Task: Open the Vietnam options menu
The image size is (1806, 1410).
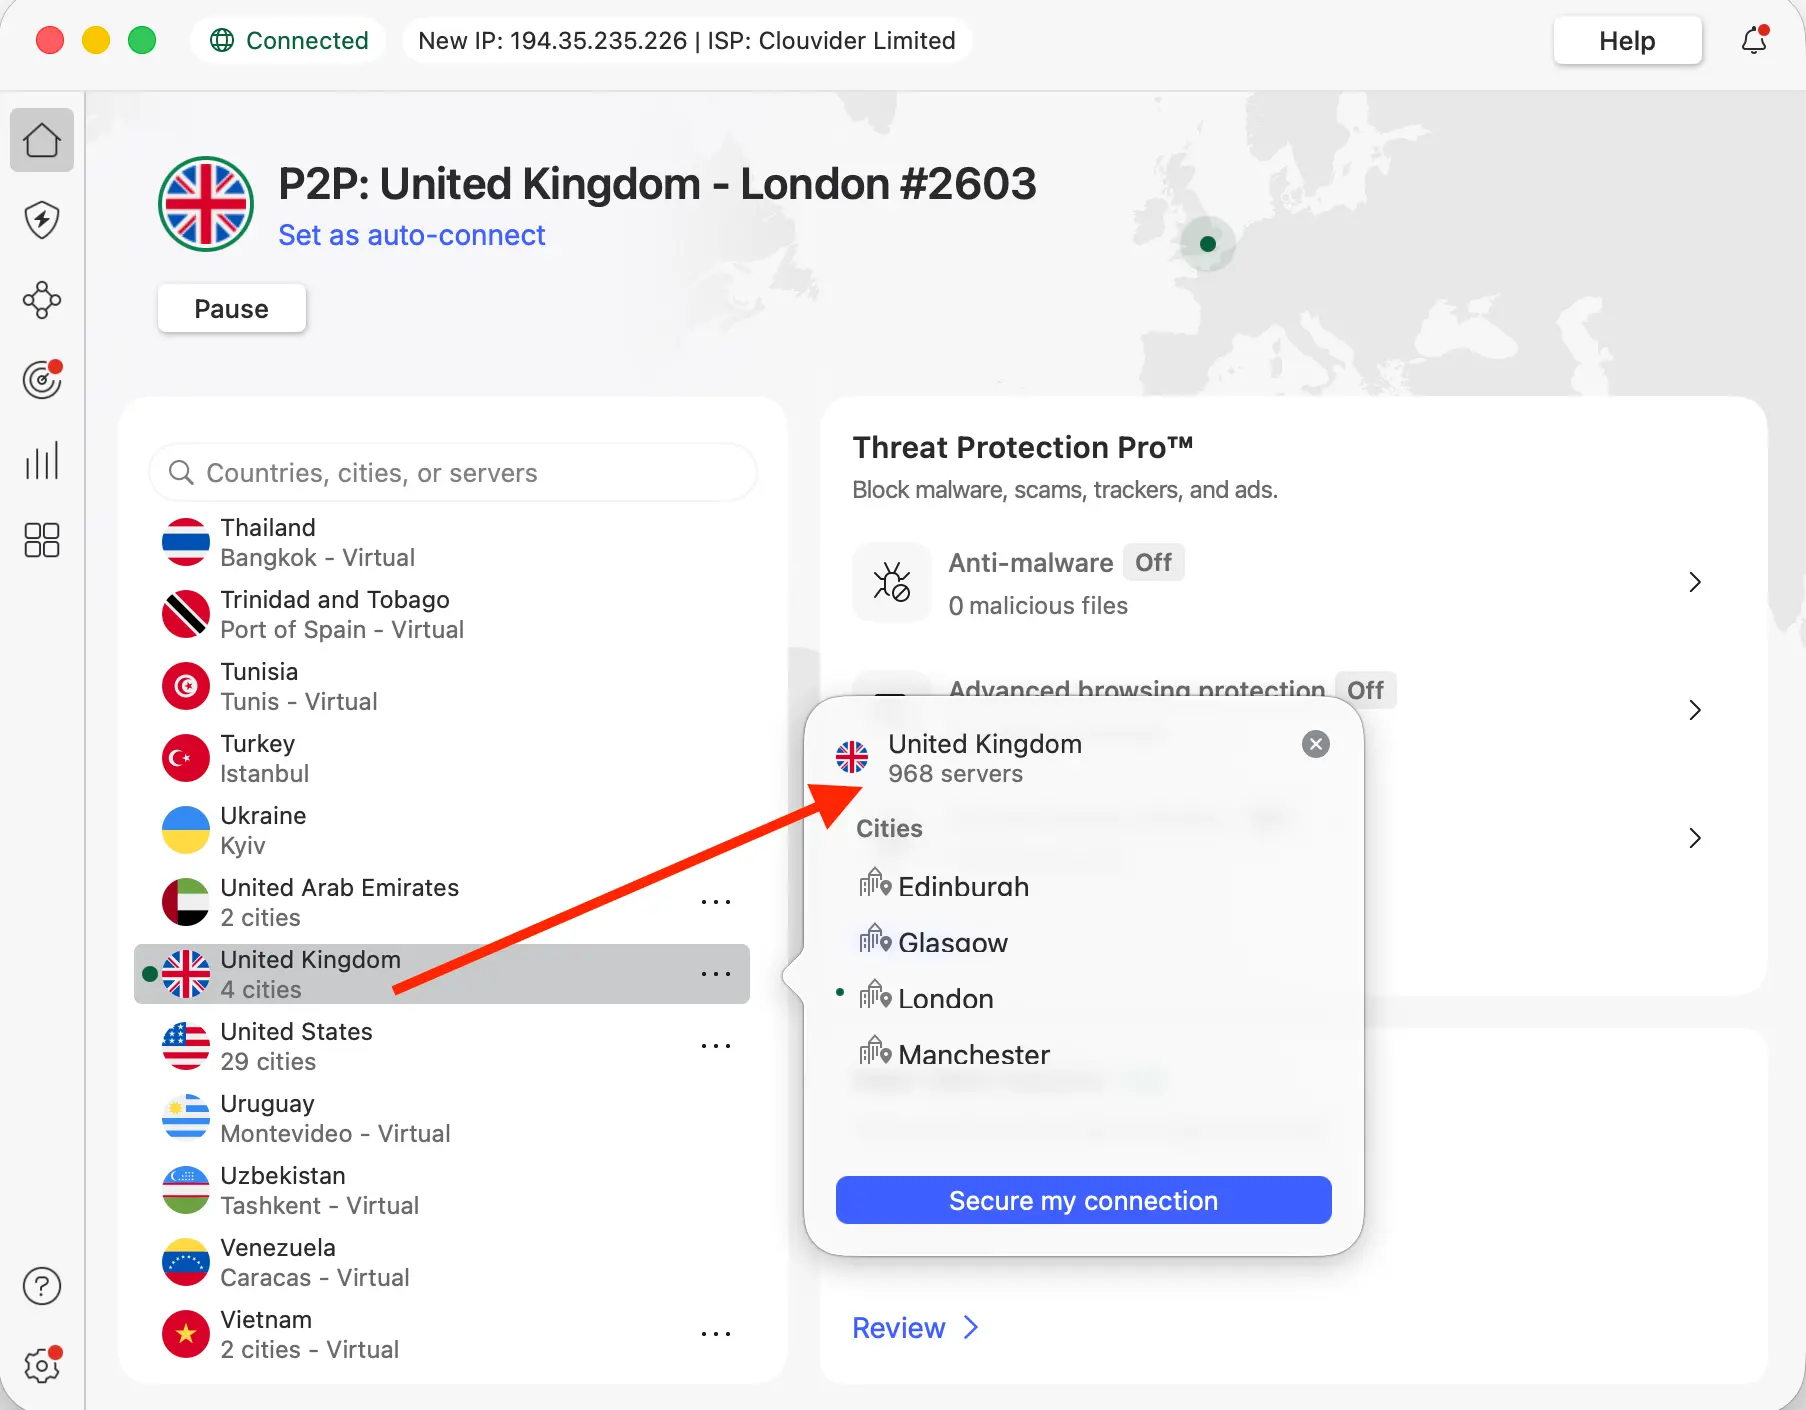Action: pos(716,1334)
